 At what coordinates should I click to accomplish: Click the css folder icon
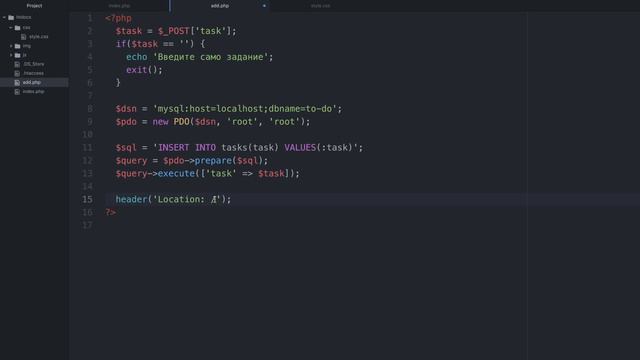(x=18, y=28)
